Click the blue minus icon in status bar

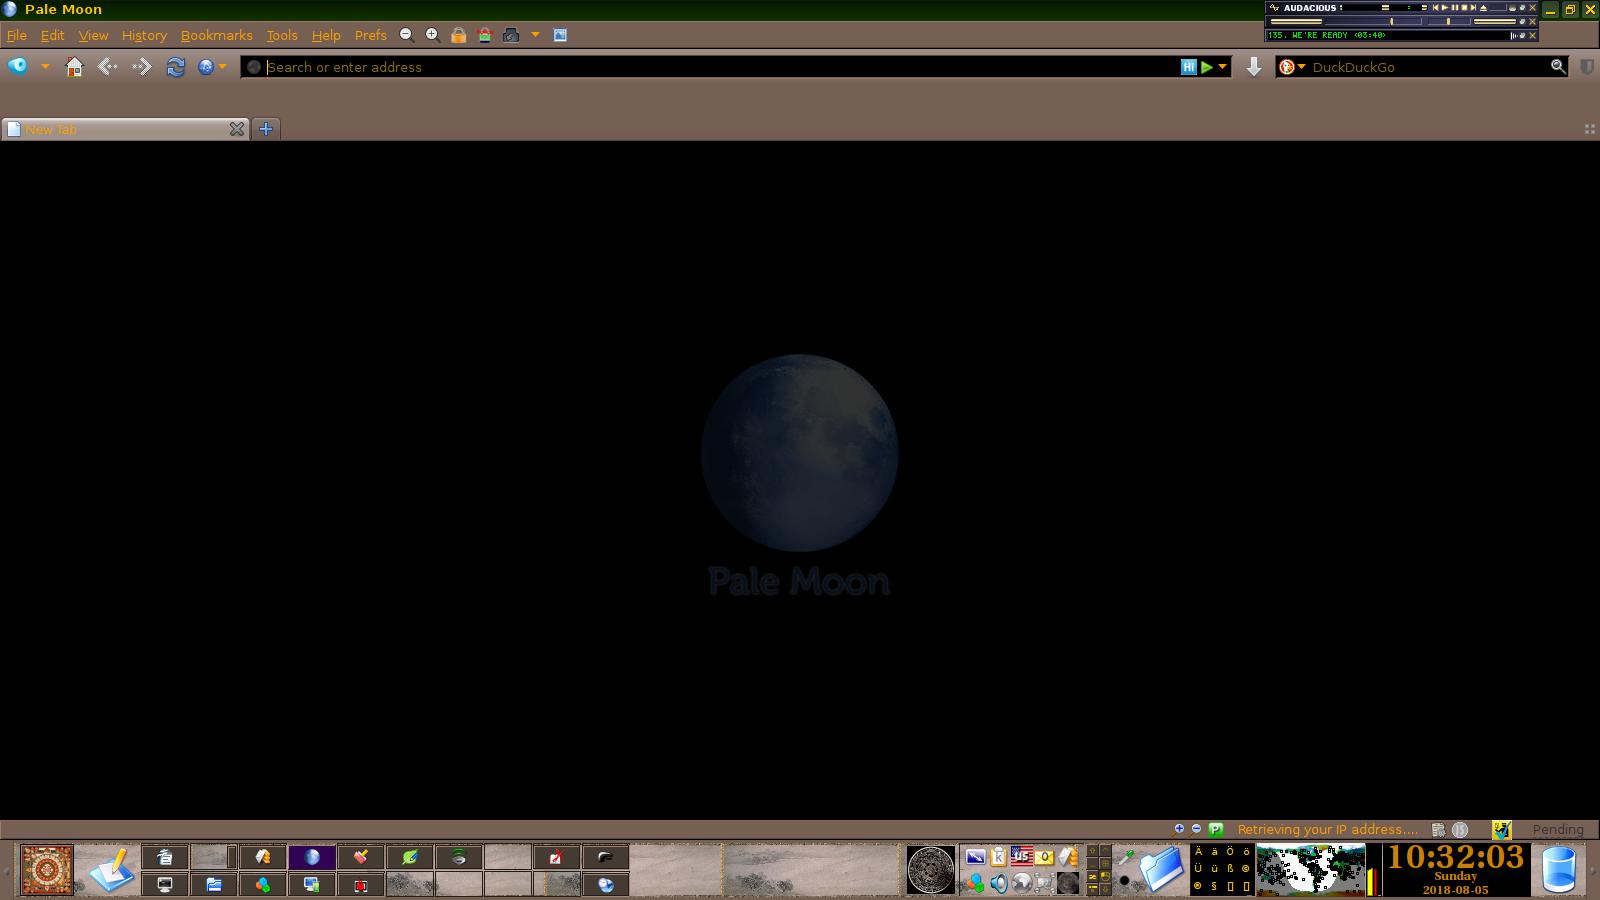[x=1196, y=829]
